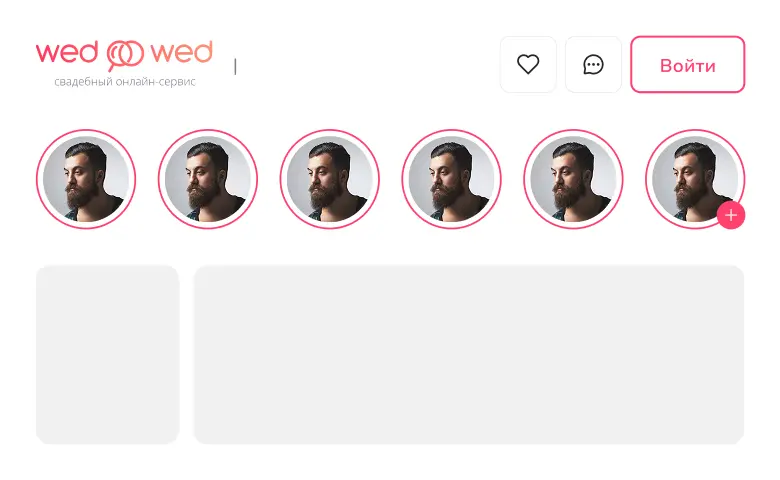Click the small gray placeholder card
Image resolution: width=780 pixels, height=480 pixels.
coord(108,354)
